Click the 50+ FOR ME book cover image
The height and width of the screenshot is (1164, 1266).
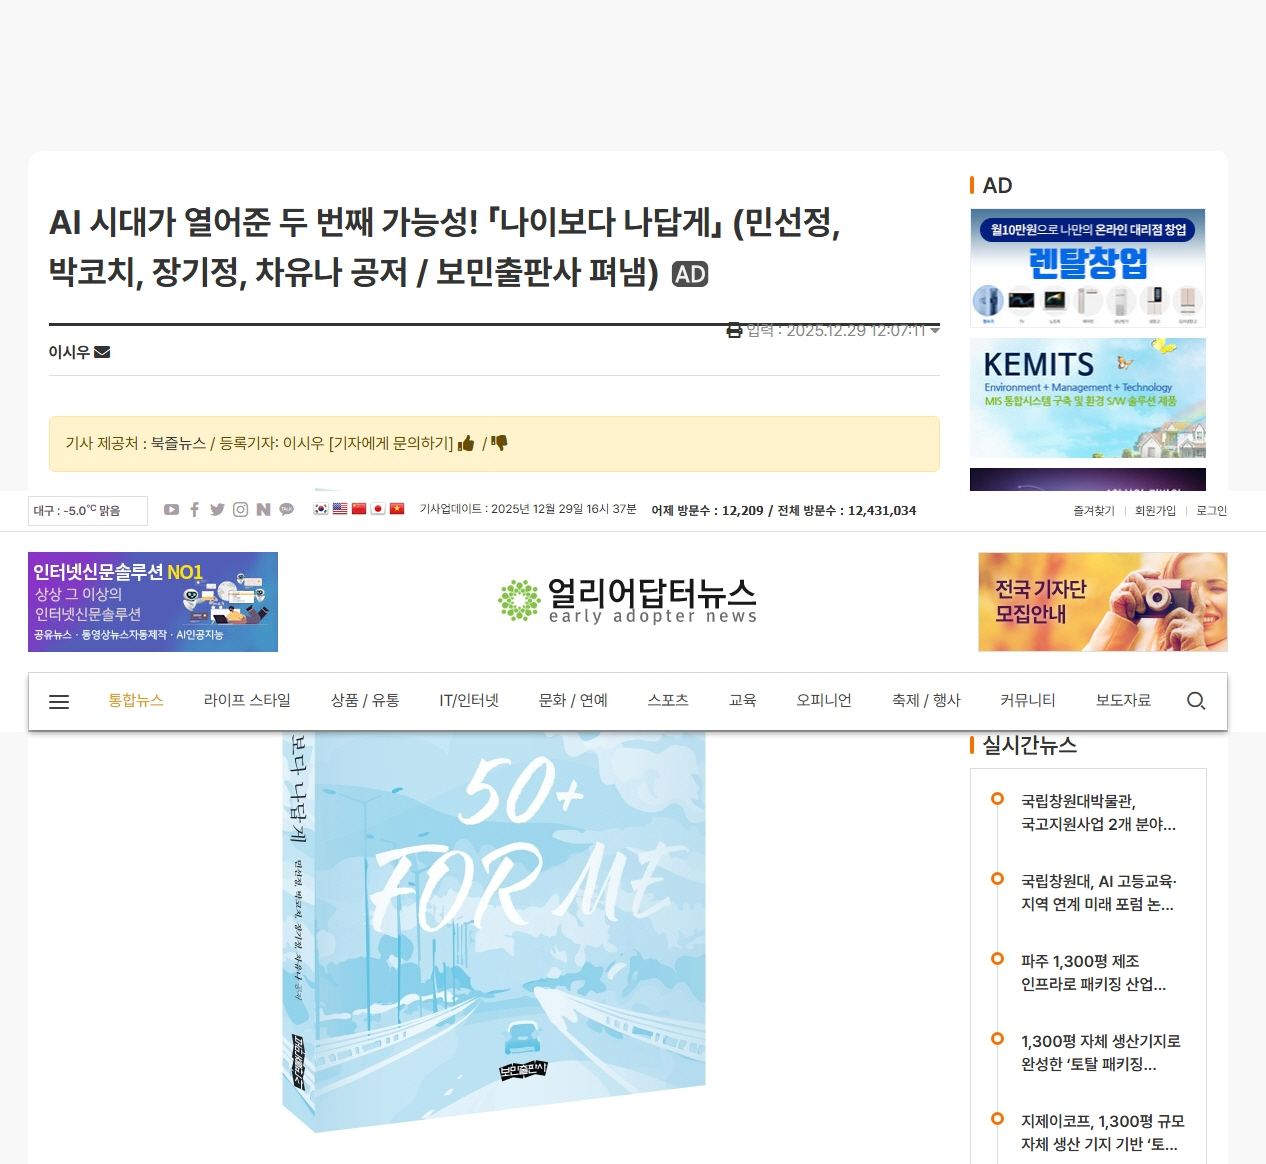click(494, 931)
